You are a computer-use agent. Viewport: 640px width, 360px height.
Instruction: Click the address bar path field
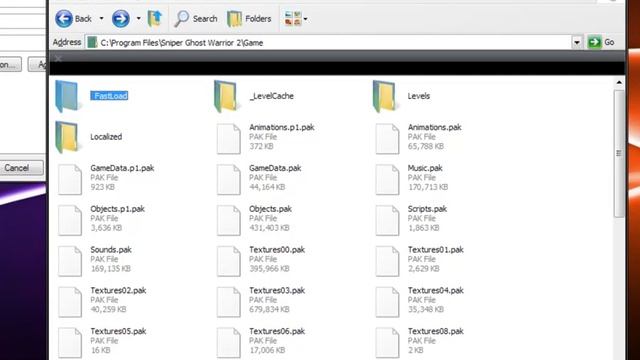click(x=328, y=42)
